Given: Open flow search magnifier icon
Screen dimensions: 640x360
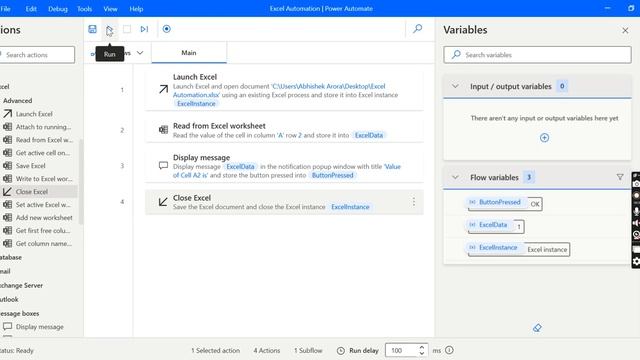Looking at the screenshot, I should (x=418, y=29).
